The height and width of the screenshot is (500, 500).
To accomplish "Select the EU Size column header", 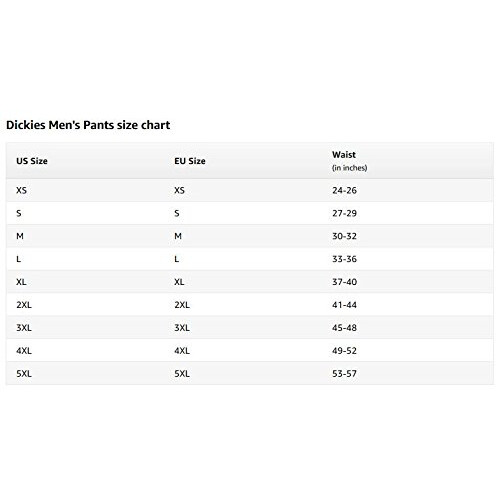I will click(190, 161).
